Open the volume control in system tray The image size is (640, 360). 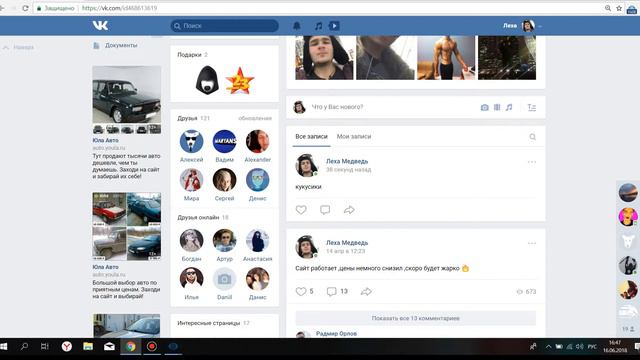pyautogui.click(x=579, y=347)
